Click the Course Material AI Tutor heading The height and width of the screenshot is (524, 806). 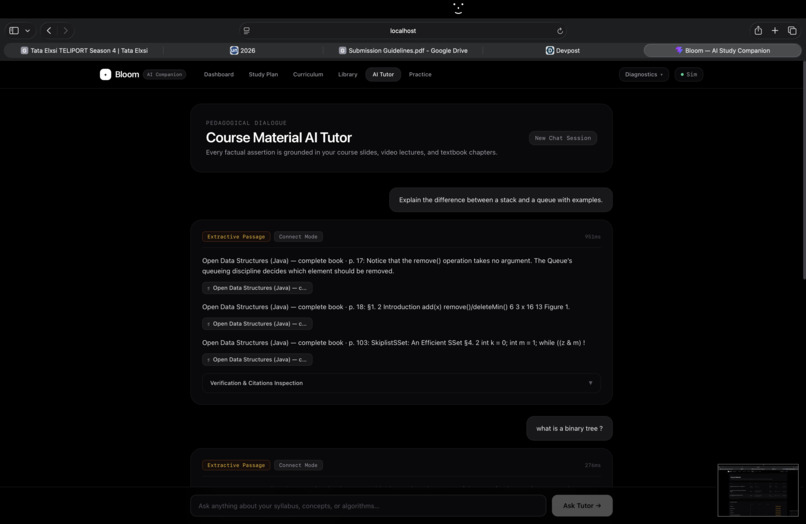tap(279, 138)
